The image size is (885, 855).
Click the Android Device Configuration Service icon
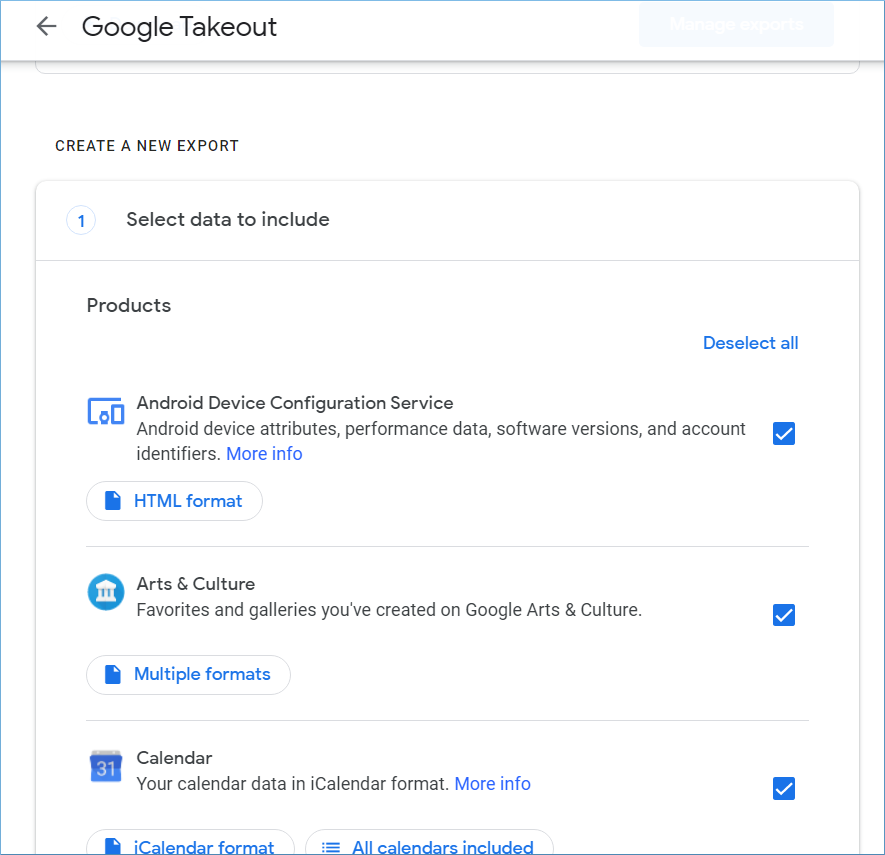(x=106, y=411)
